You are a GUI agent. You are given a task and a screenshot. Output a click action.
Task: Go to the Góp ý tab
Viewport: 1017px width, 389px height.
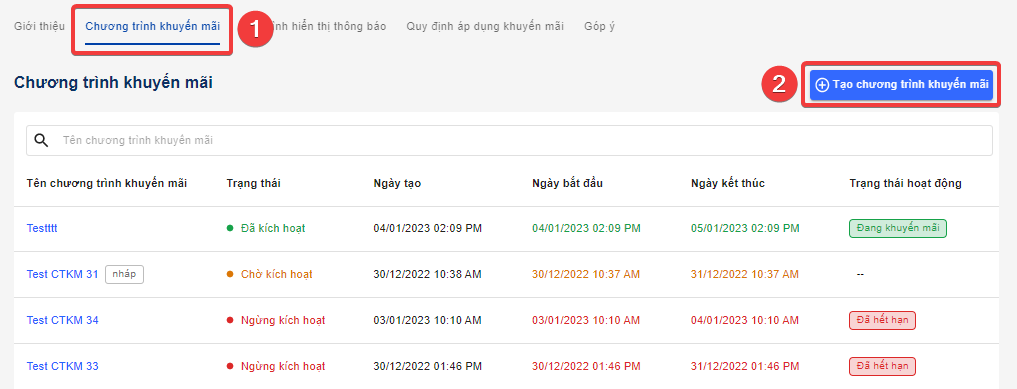tap(599, 27)
